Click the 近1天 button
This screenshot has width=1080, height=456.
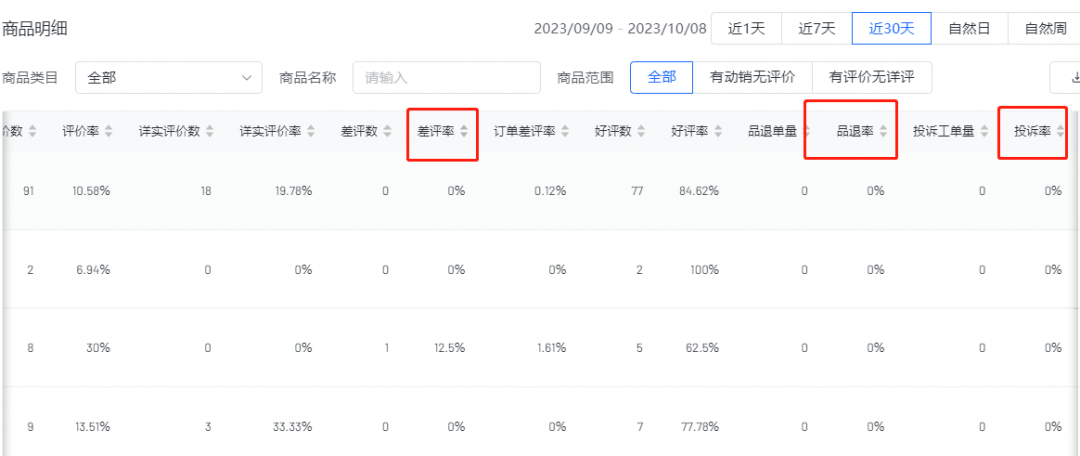pyautogui.click(x=746, y=29)
